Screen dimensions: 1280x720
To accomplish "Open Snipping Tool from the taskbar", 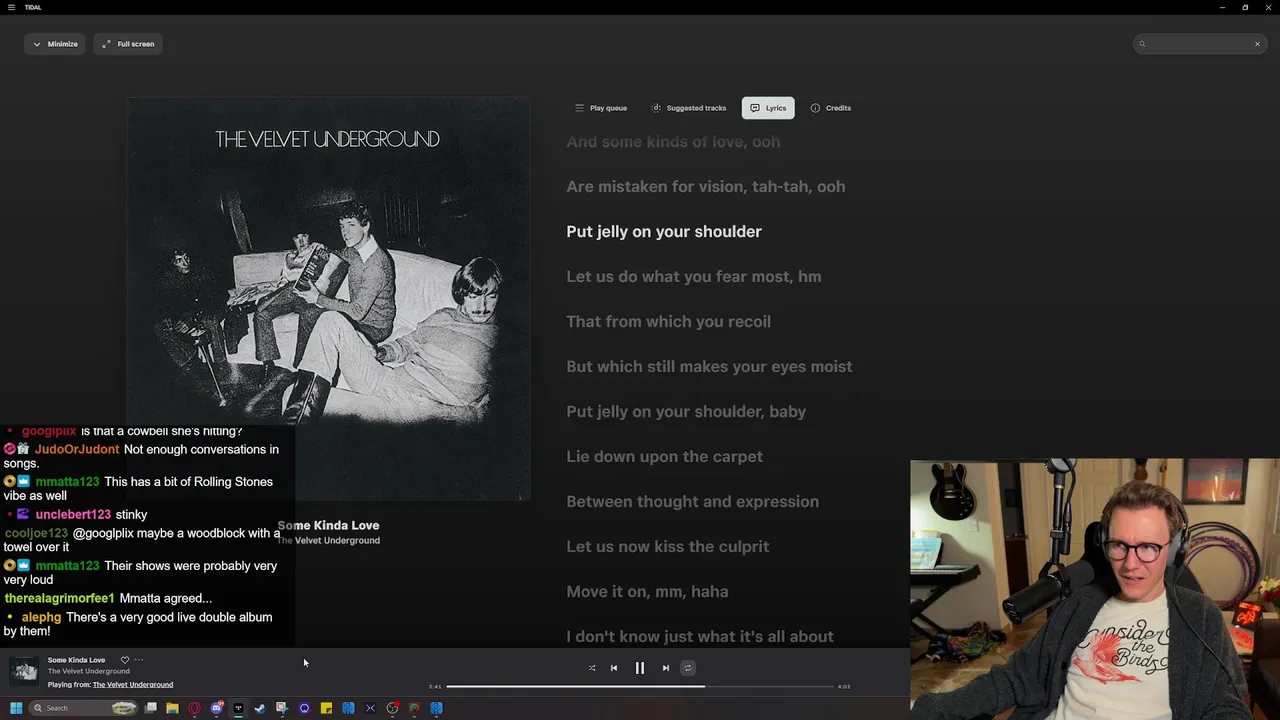I will point(282,708).
